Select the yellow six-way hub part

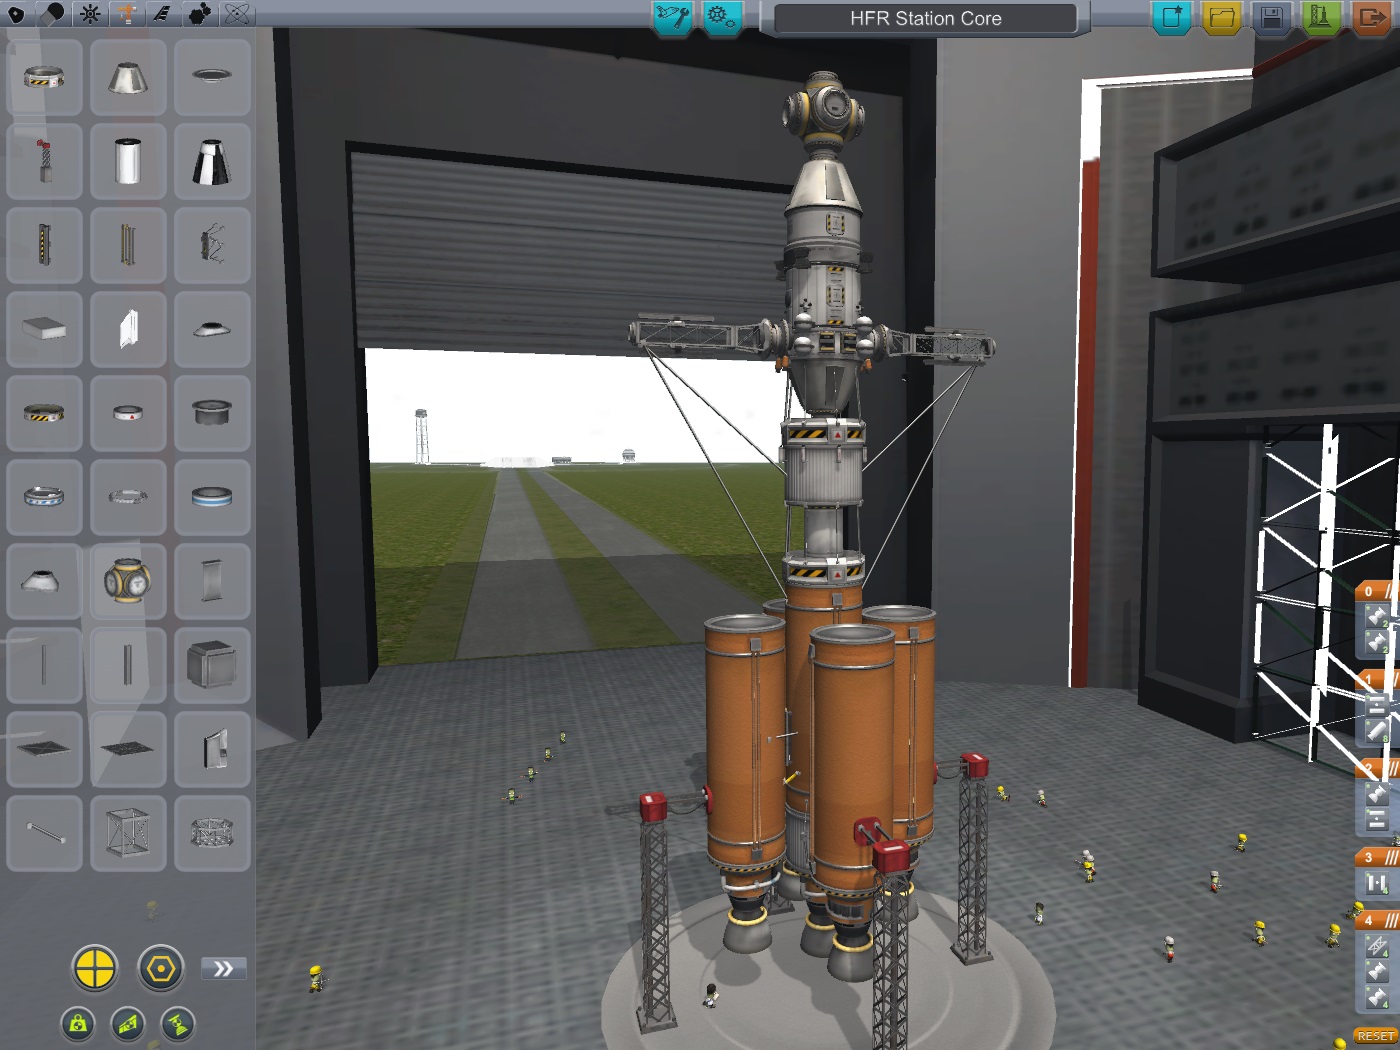coord(128,581)
